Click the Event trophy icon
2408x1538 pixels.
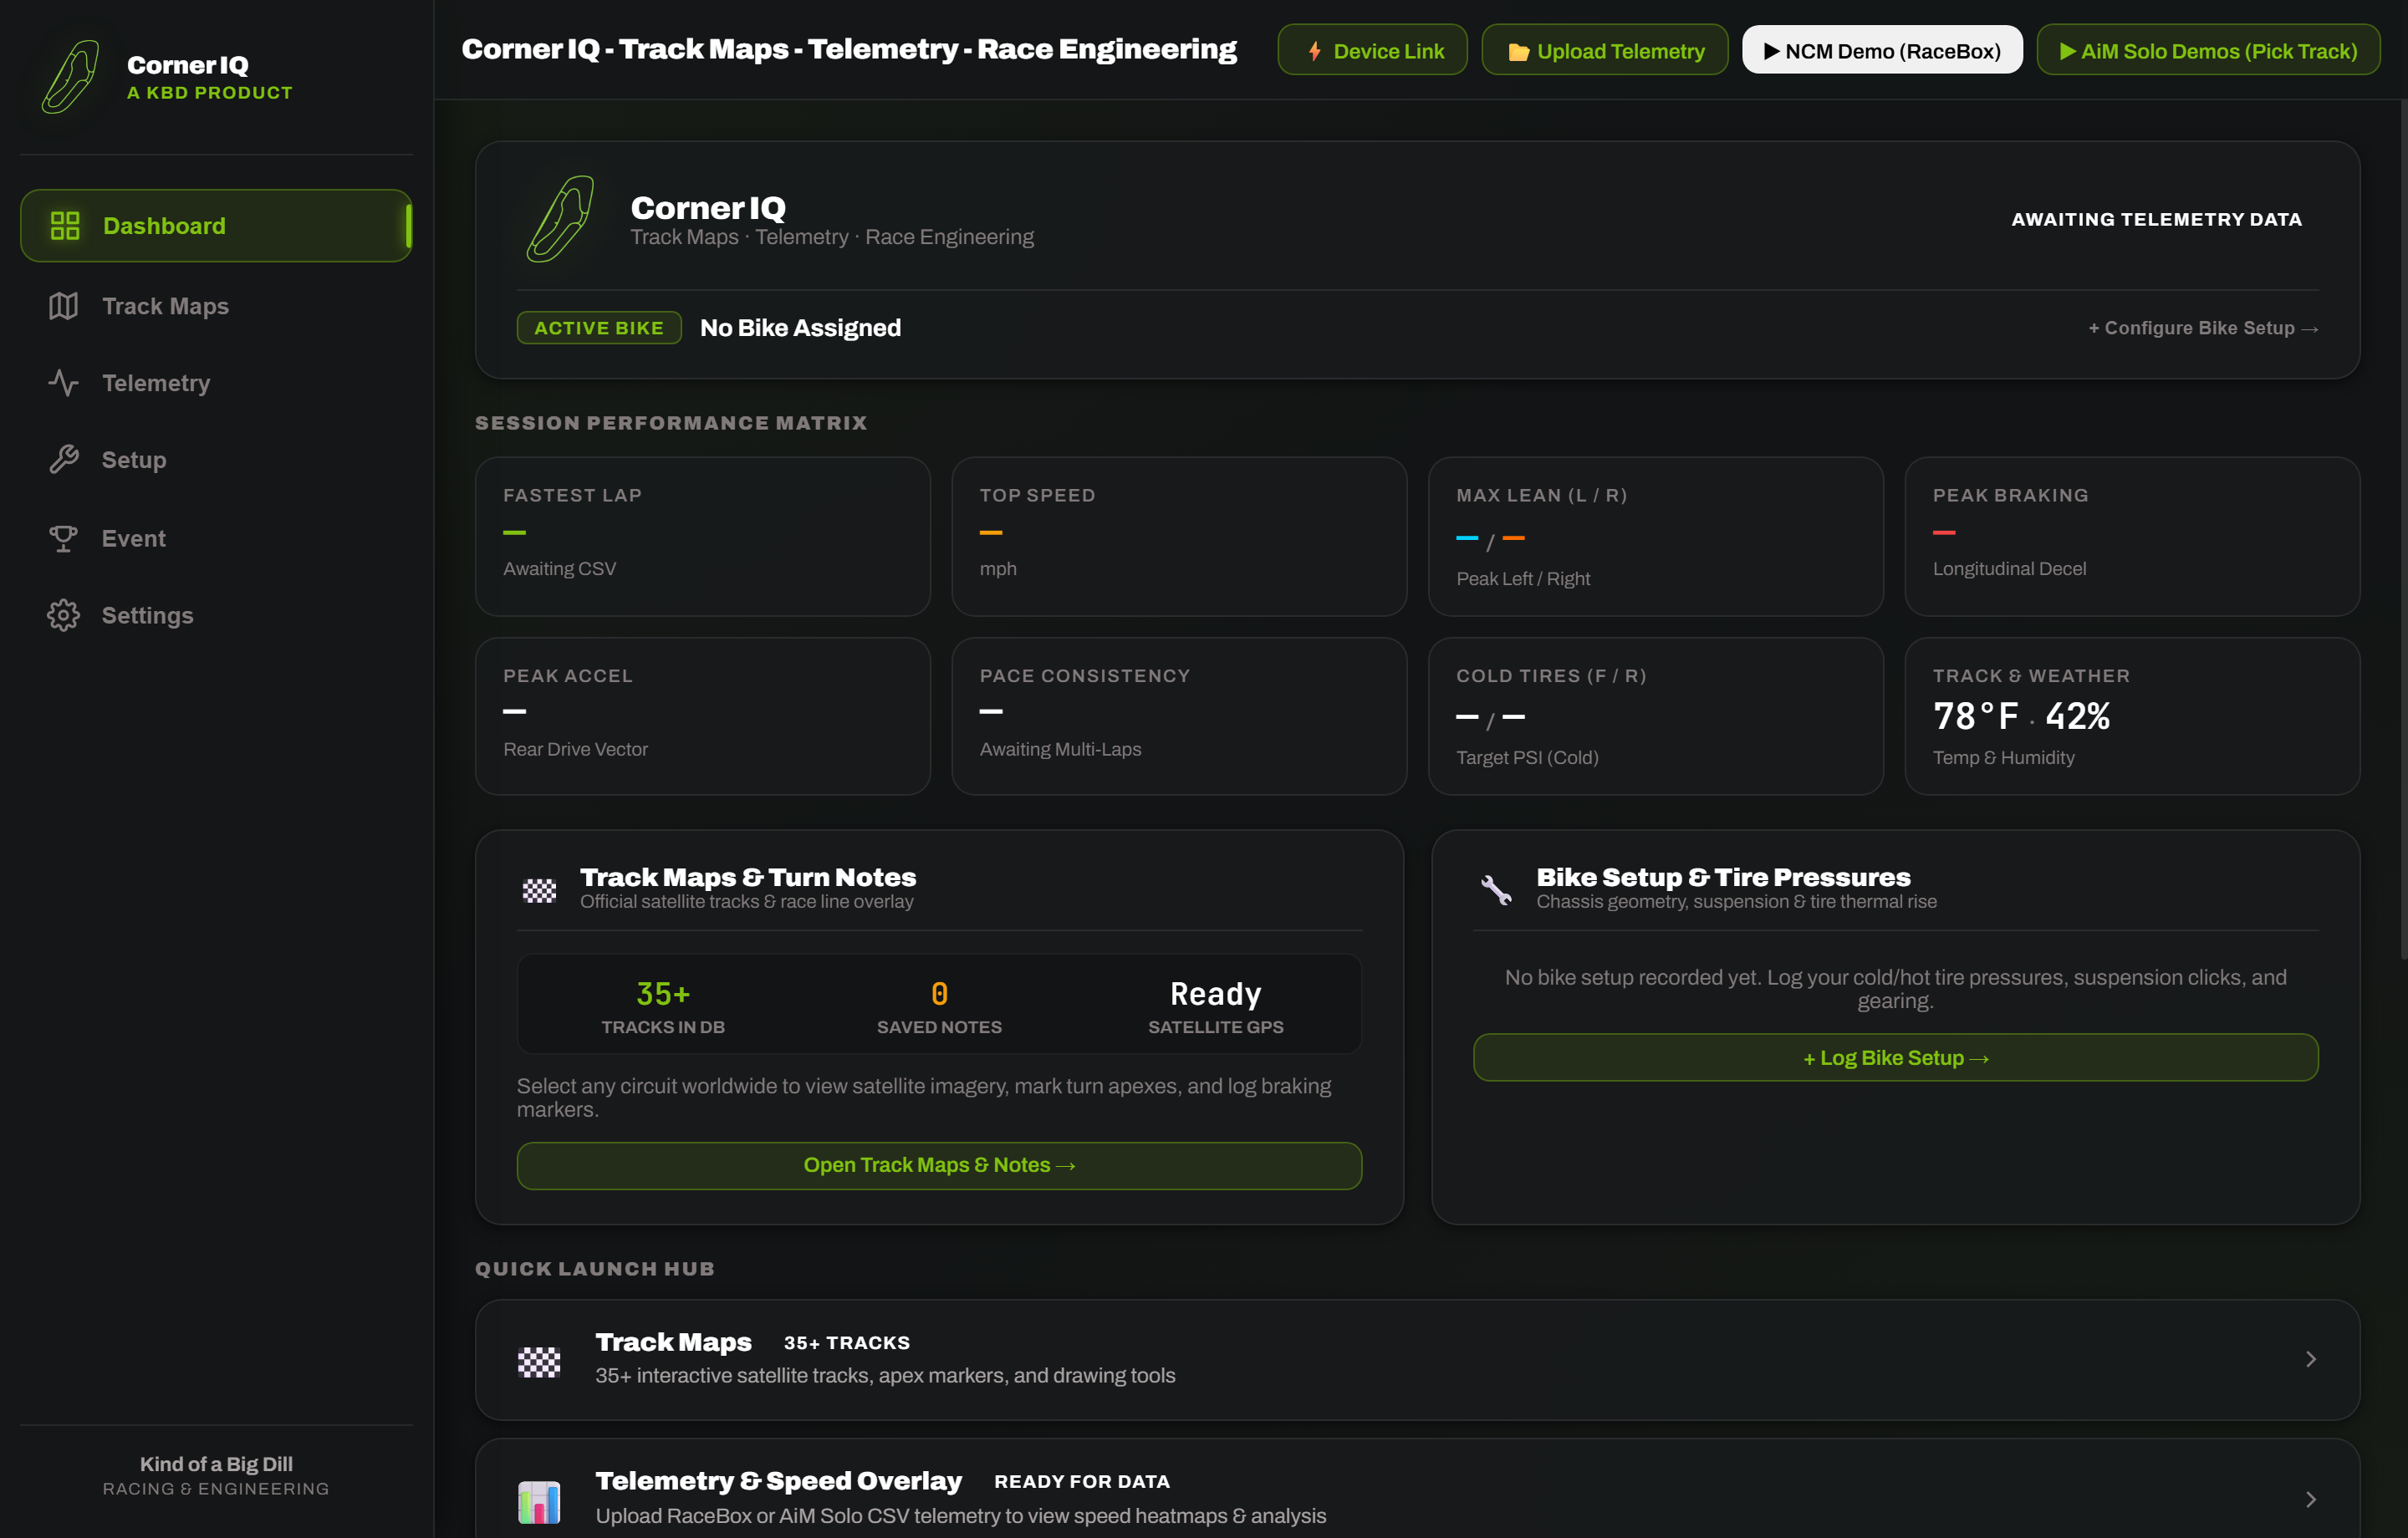point(64,538)
